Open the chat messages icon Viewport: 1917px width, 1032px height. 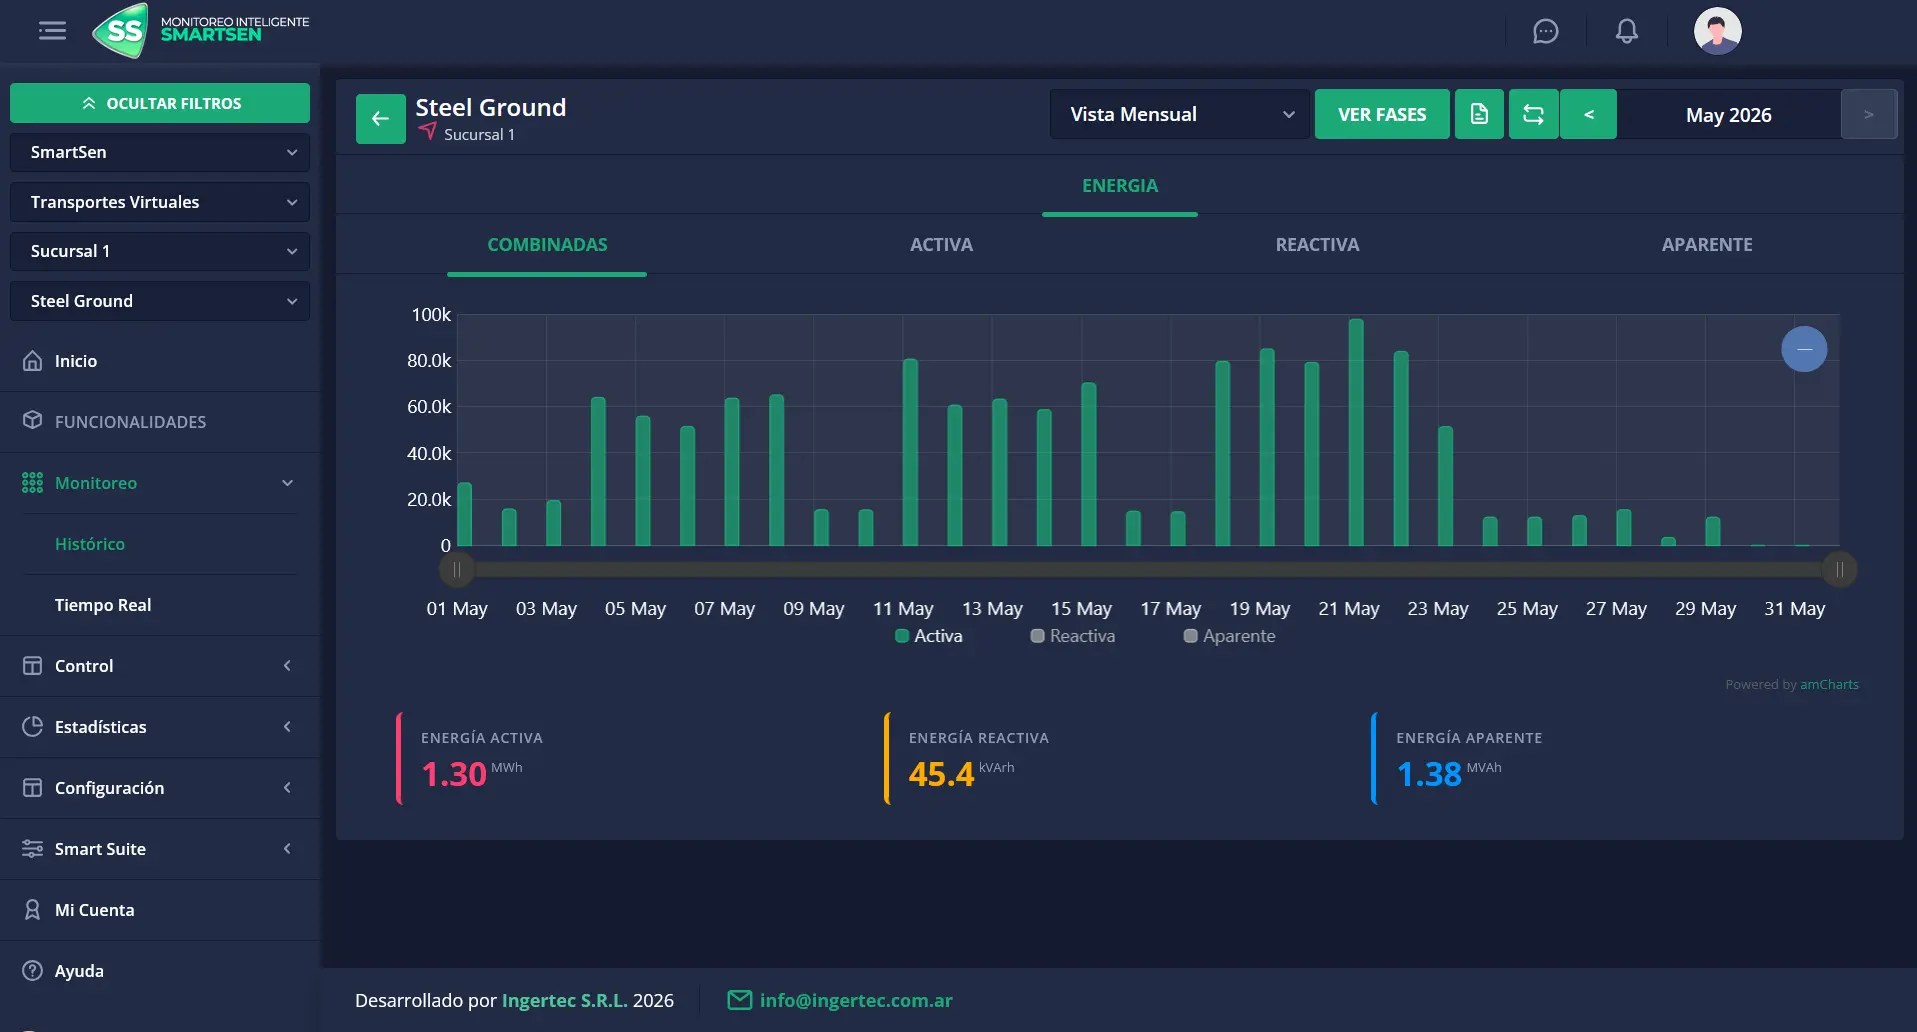[1546, 31]
